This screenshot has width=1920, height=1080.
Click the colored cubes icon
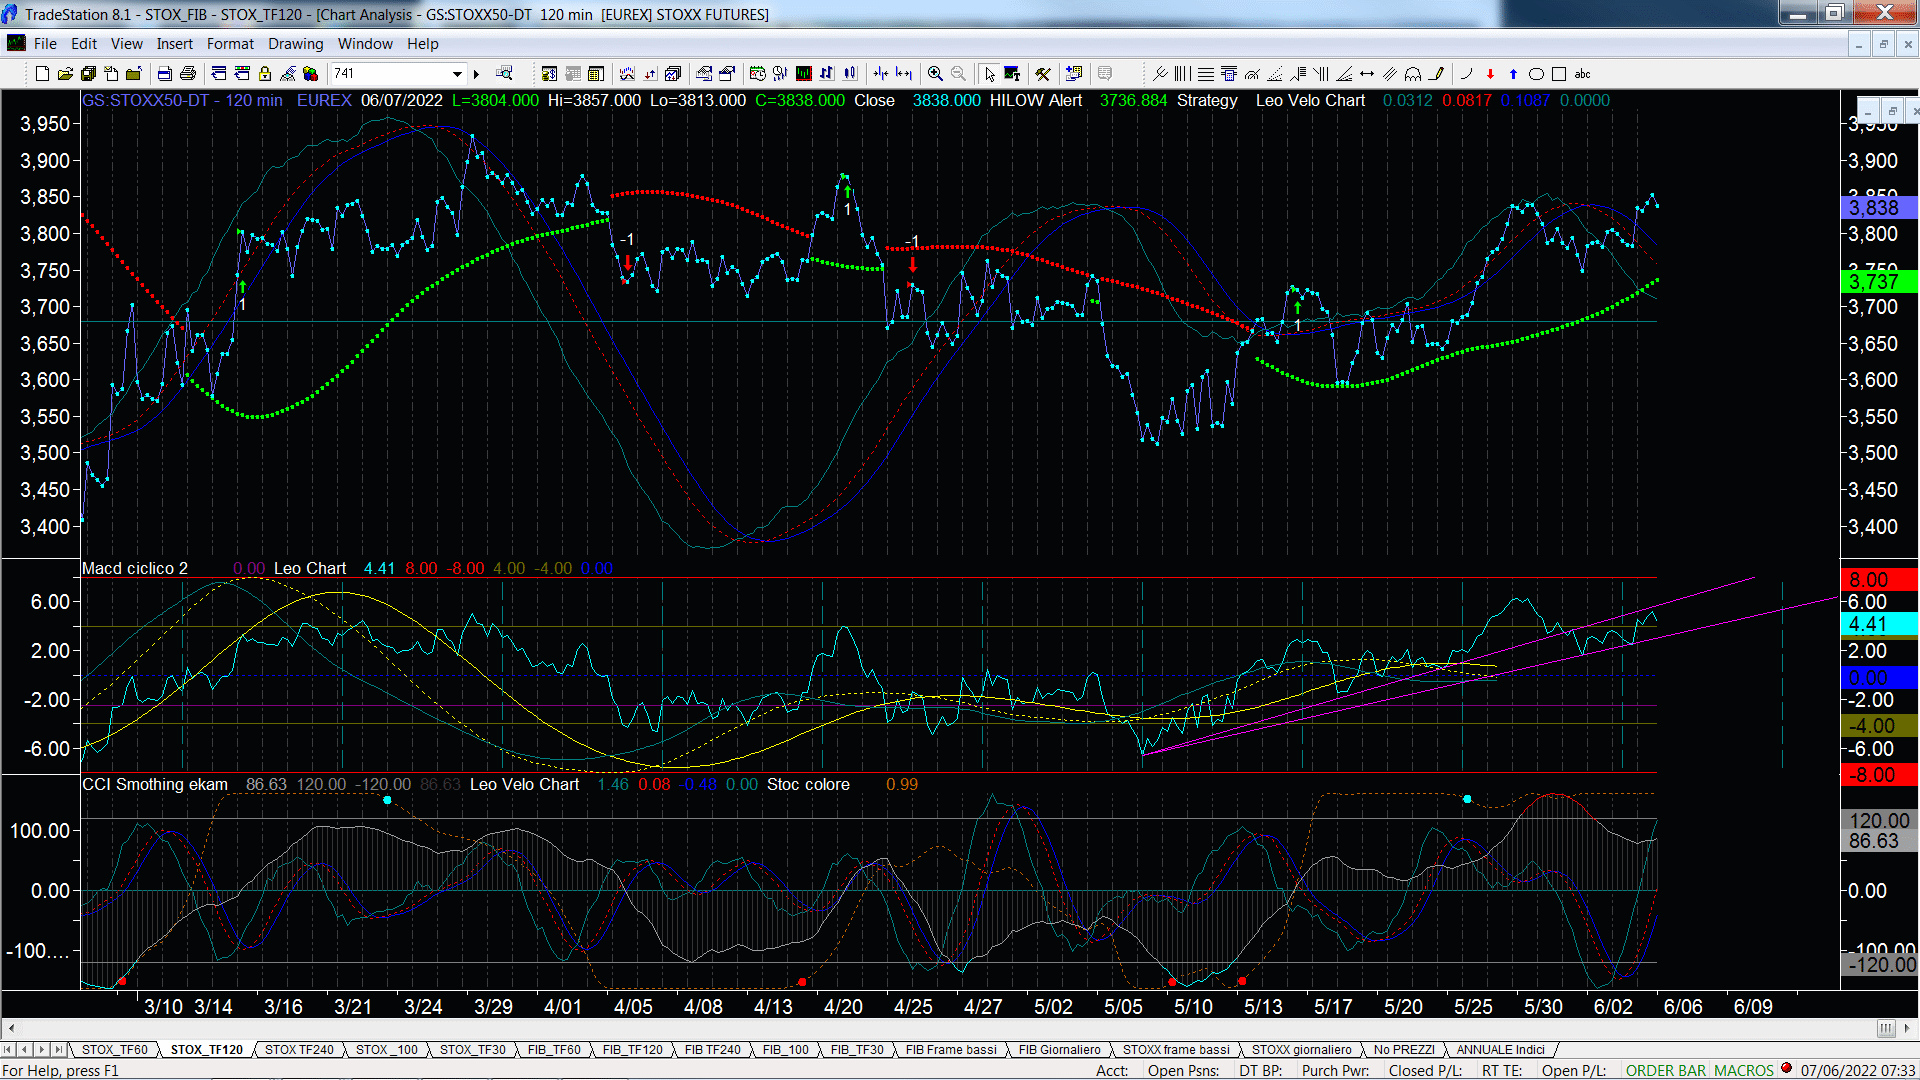pyautogui.click(x=310, y=74)
